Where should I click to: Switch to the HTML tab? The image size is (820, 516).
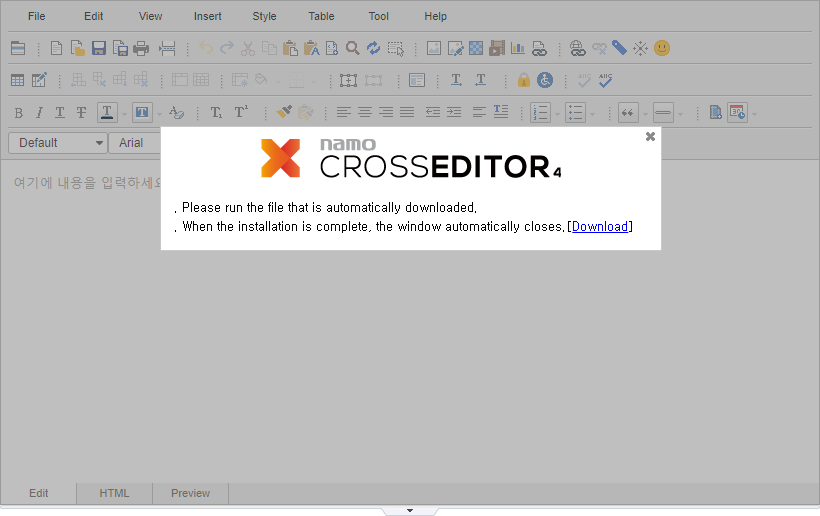click(x=114, y=493)
